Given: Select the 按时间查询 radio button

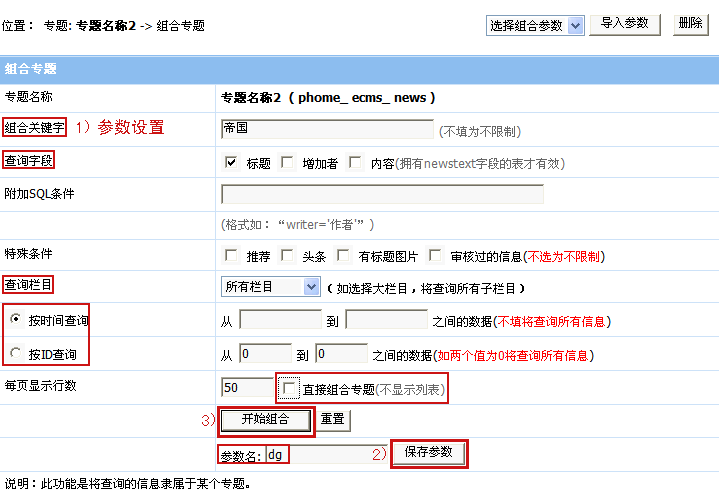Looking at the screenshot, I should (15, 320).
